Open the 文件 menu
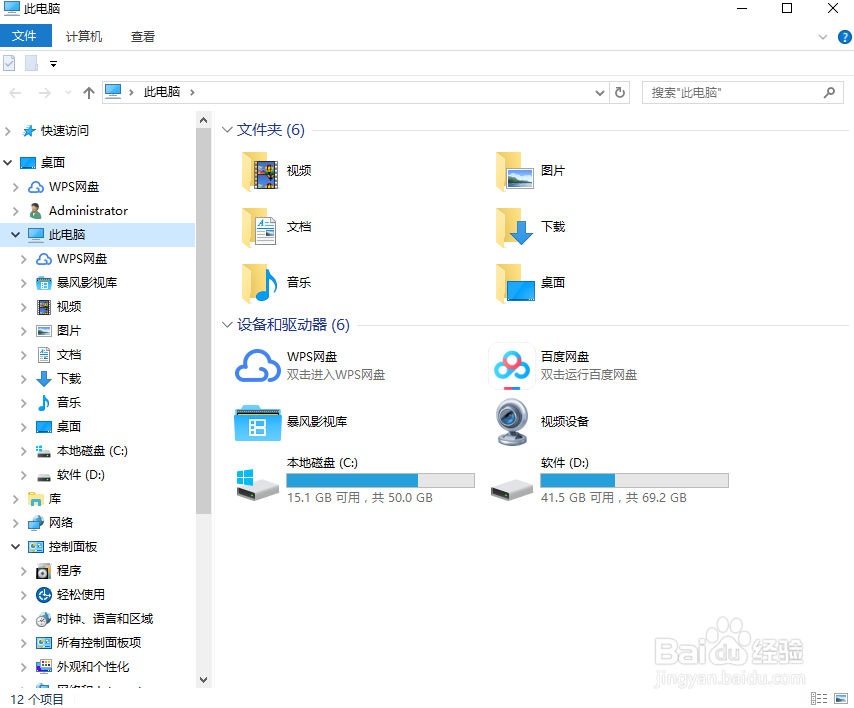This screenshot has width=854, height=708. click(x=26, y=35)
